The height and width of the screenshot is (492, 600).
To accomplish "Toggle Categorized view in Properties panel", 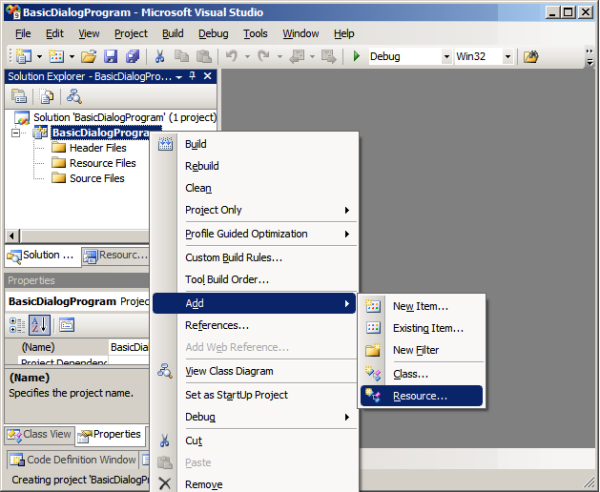I will click(x=17, y=325).
